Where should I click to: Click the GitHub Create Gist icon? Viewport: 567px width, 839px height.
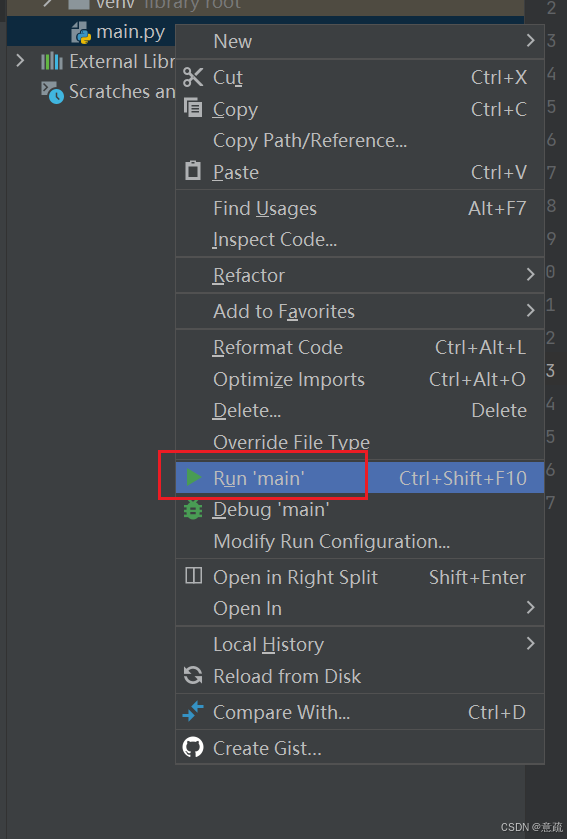[193, 747]
